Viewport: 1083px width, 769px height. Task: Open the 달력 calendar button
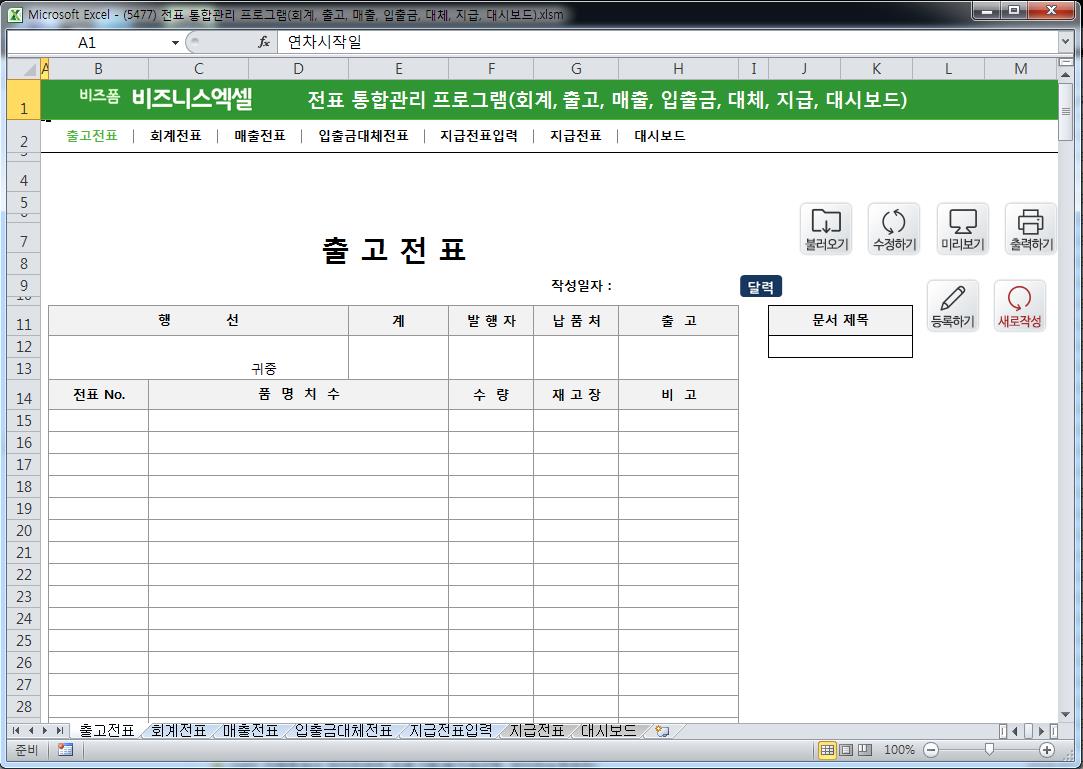point(760,287)
